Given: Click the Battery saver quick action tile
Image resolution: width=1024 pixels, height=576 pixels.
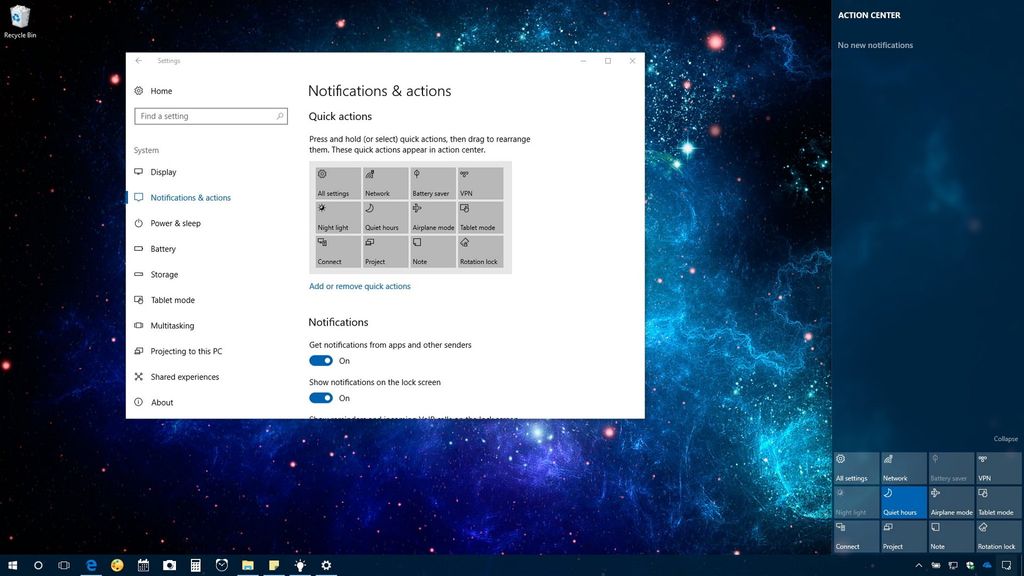Looking at the screenshot, I should 432,183.
